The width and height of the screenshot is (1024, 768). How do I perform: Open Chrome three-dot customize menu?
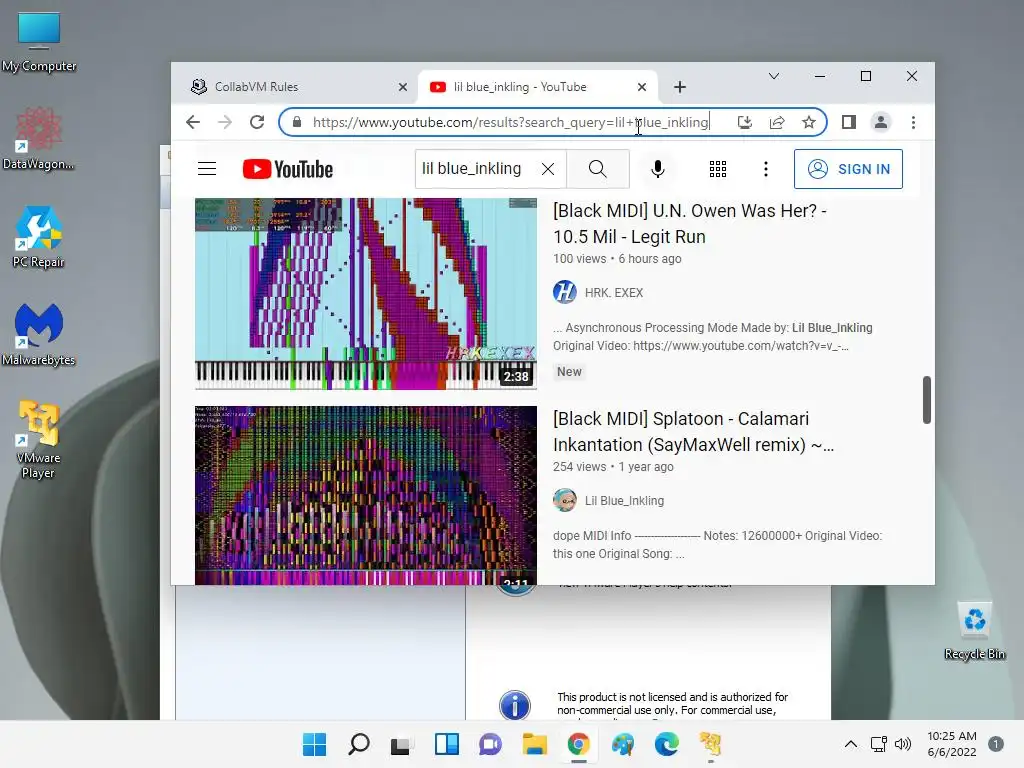coord(913,122)
